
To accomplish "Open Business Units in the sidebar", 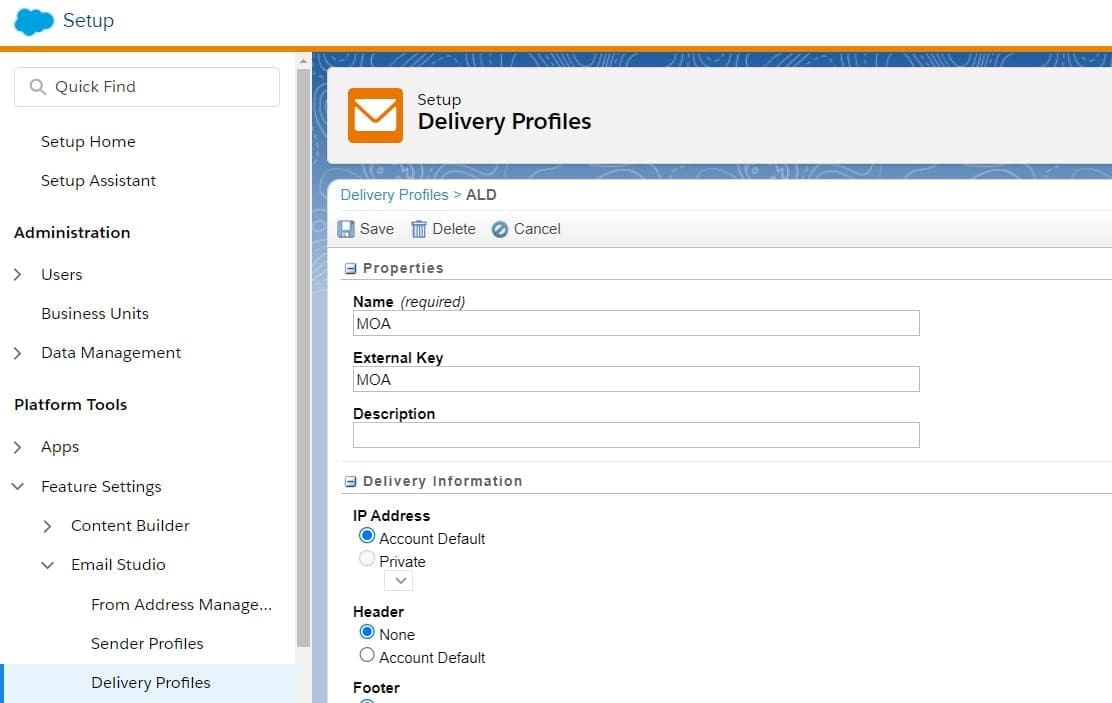I will (95, 313).
